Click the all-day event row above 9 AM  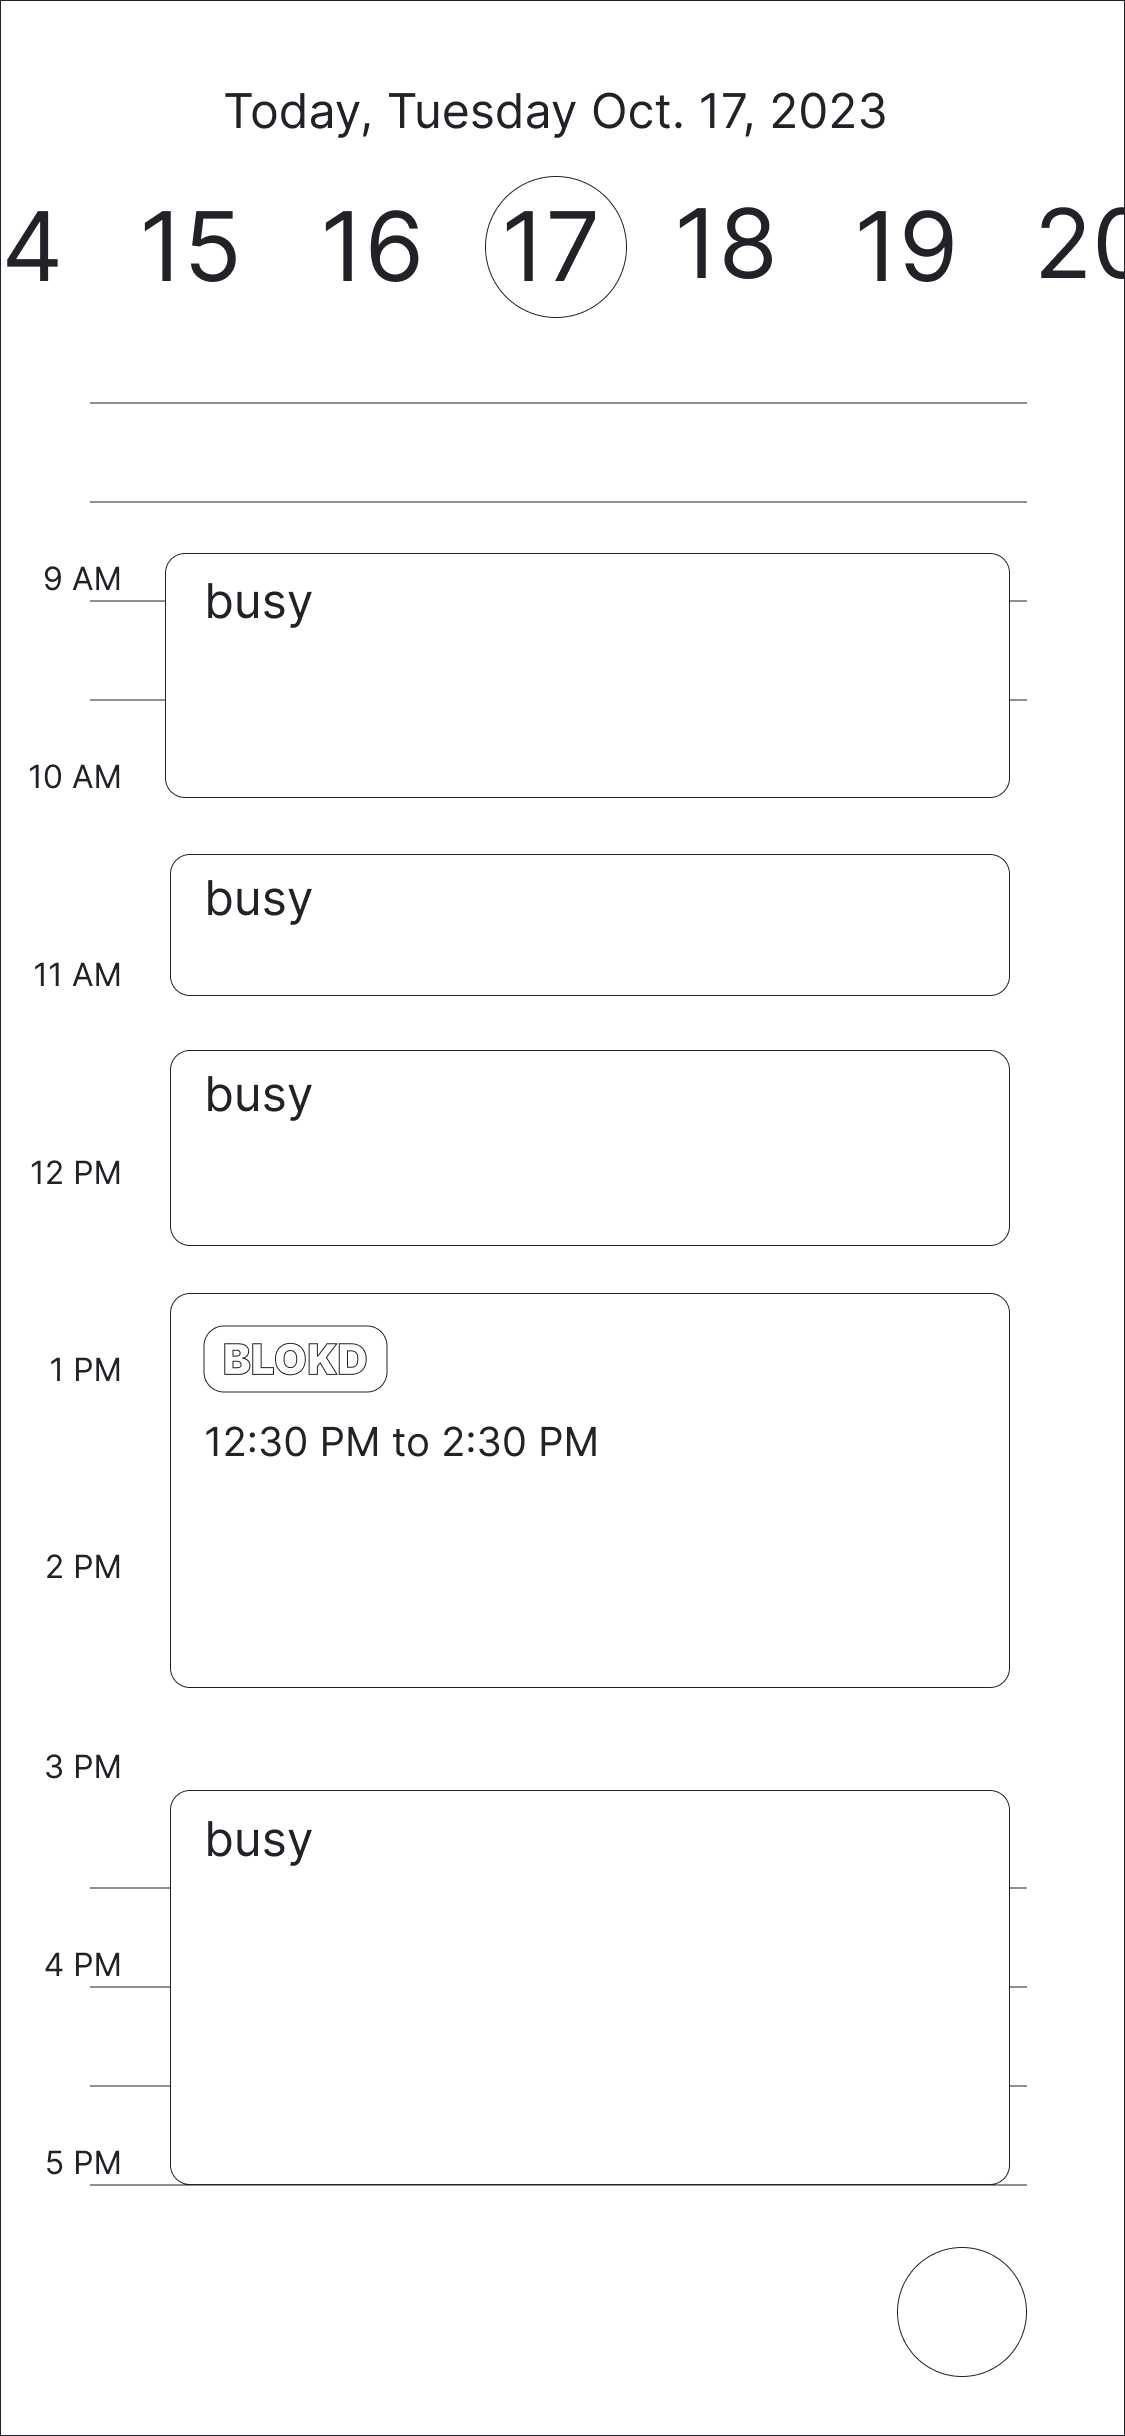click(560, 450)
